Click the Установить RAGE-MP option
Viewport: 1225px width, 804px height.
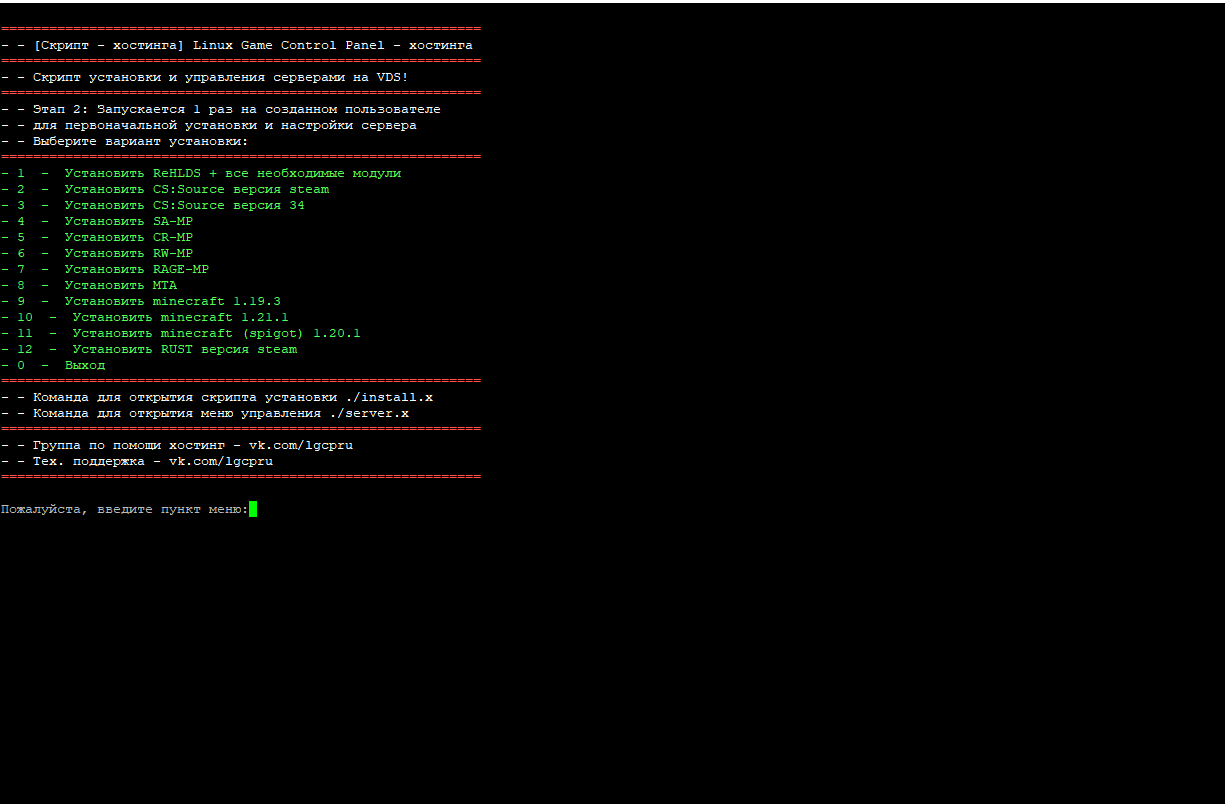(136, 269)
